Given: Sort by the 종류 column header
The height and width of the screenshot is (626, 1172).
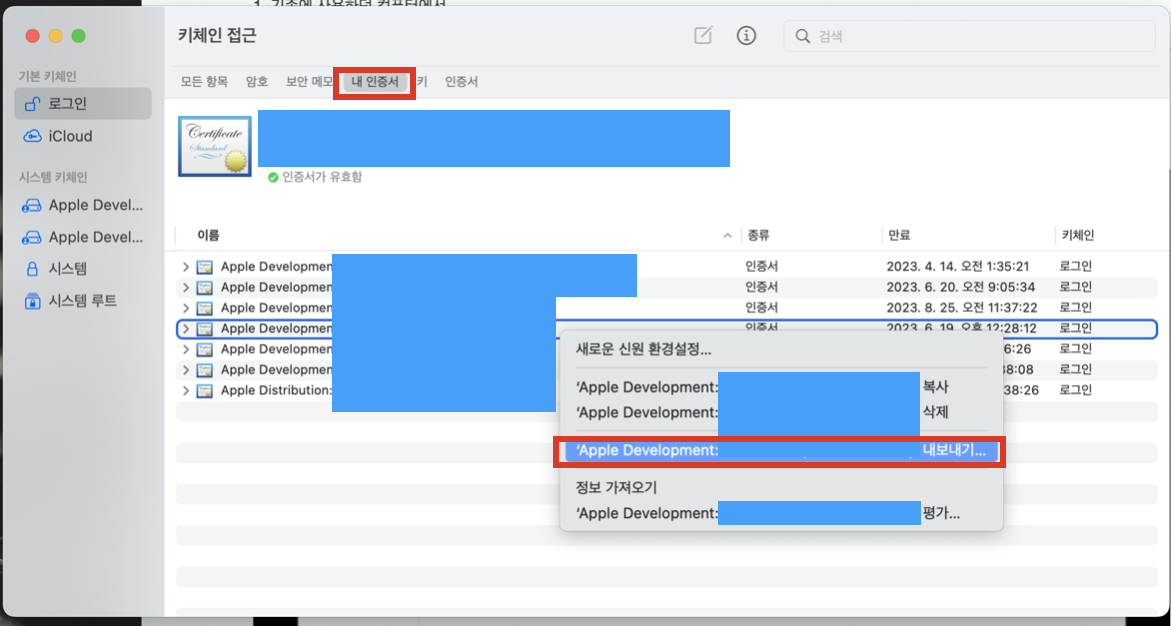Looking at the screenshot, I should coord(759,235).
